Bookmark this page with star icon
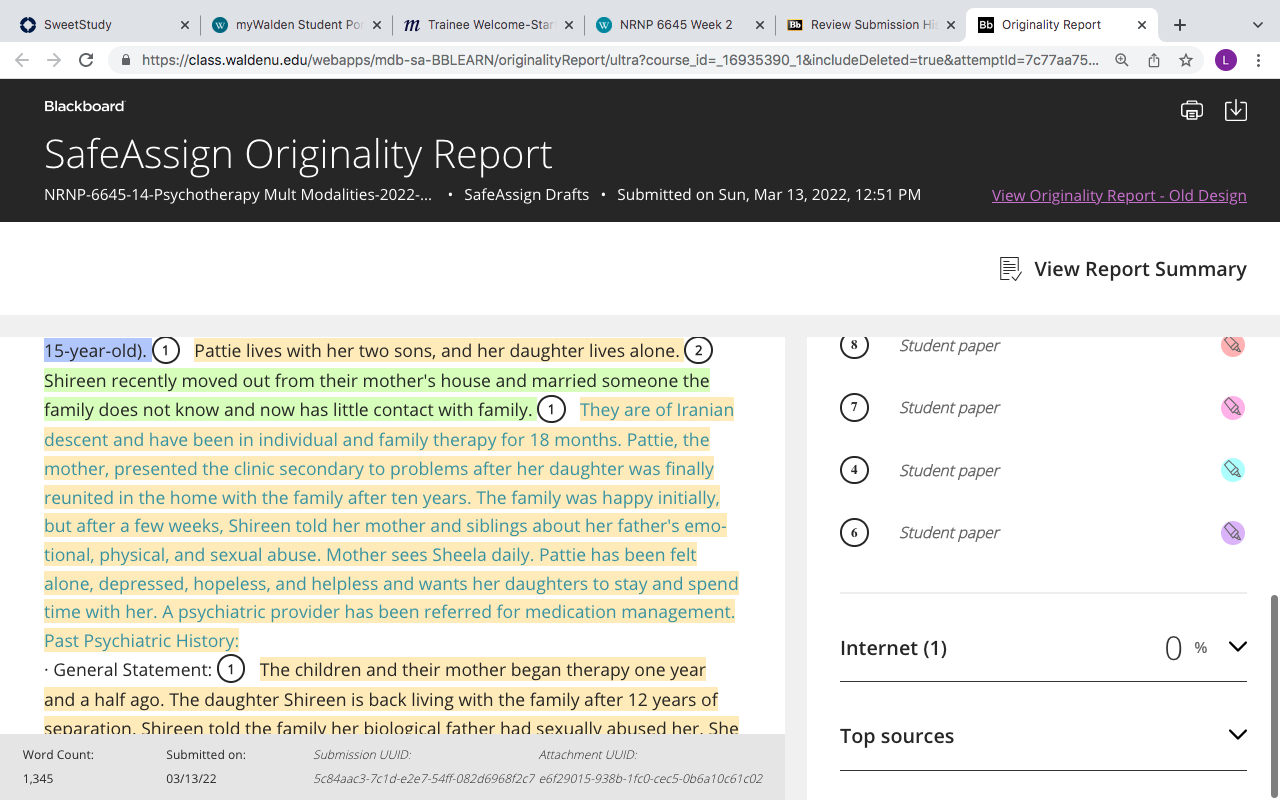The image size is (1280, 800). coord(1186,60)
